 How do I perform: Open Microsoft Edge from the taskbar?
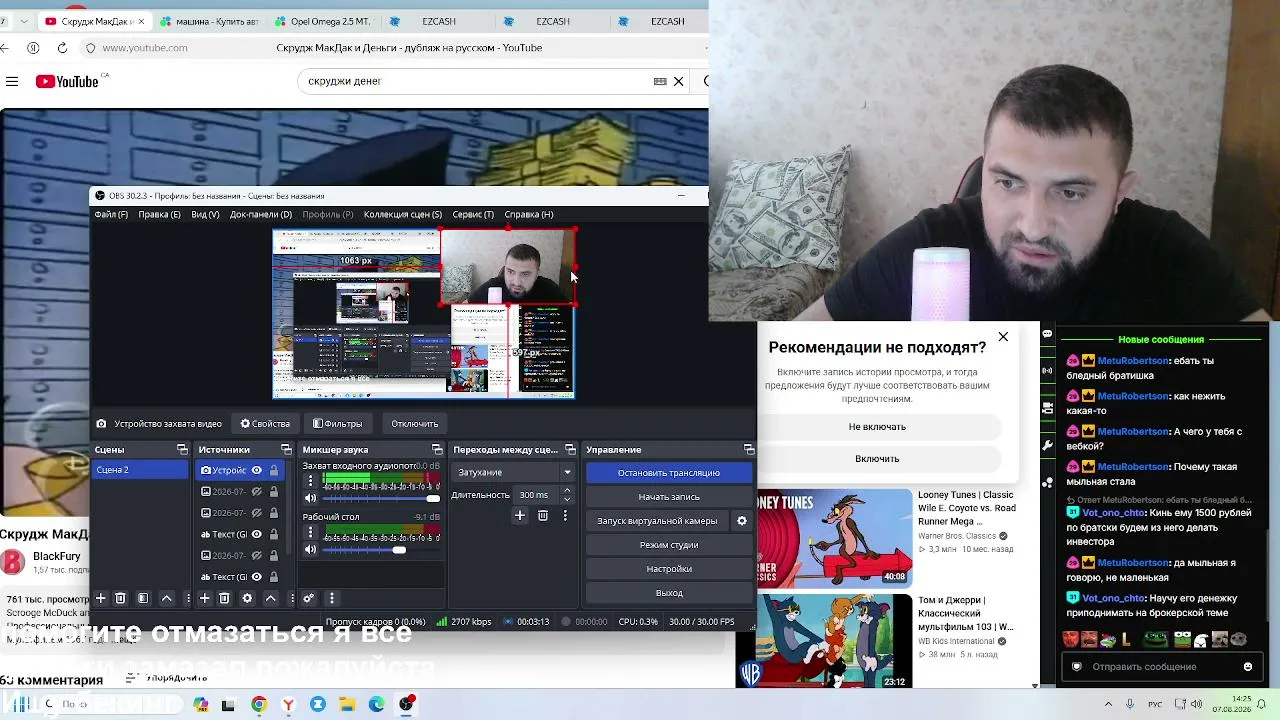tap(377, 704)
